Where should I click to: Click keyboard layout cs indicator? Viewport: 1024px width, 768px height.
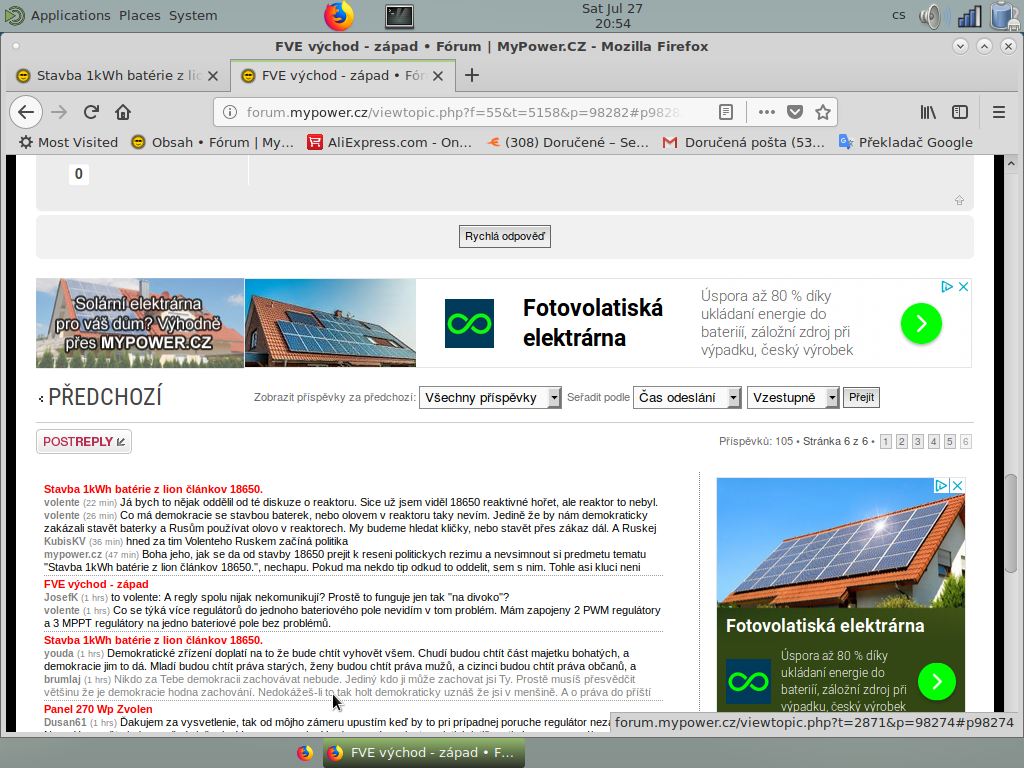[x=899, y=15]
